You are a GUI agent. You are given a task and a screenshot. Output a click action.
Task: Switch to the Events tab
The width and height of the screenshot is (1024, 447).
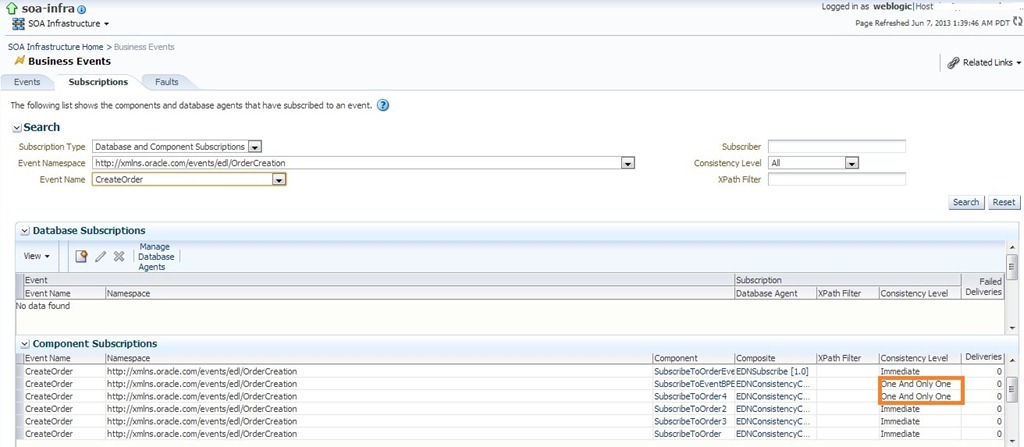[x=27, y=82]
